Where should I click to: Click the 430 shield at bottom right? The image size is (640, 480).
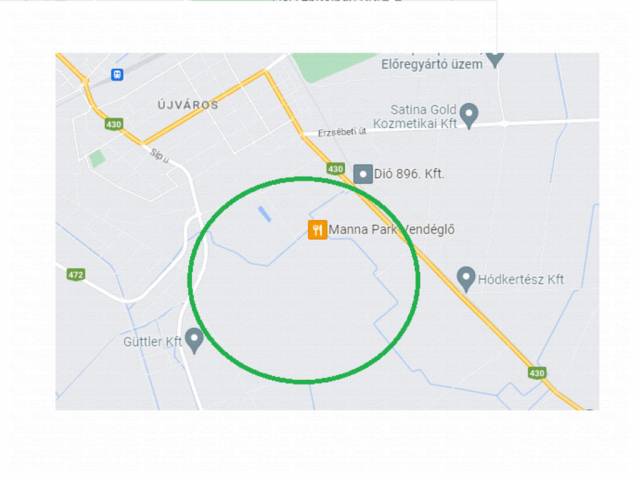click(537, 373)
